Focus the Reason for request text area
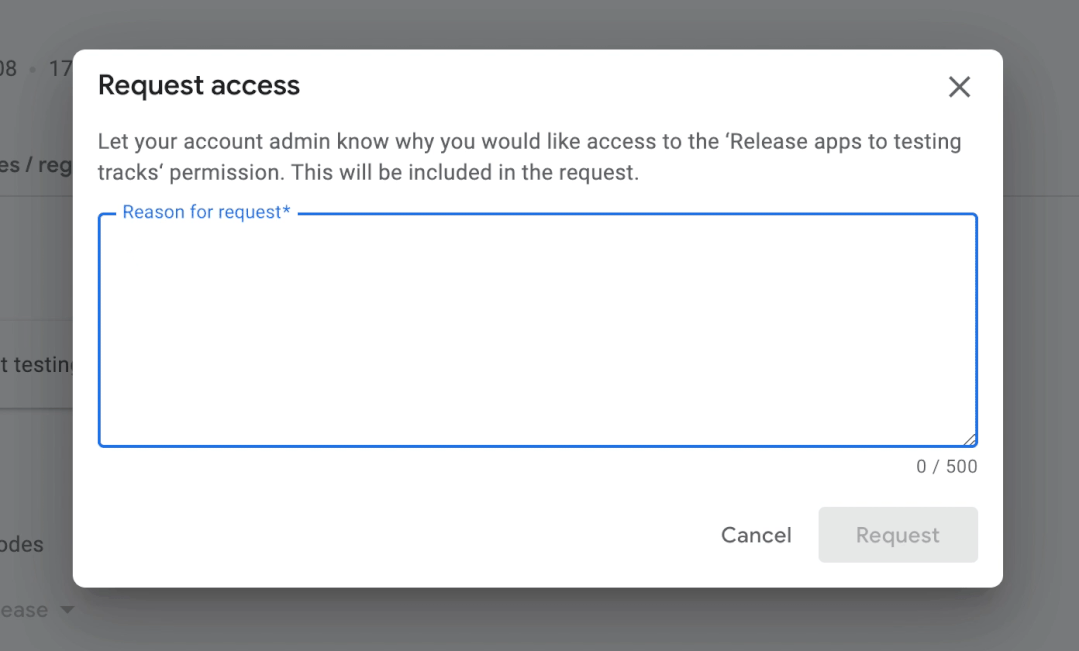1079x651 pixels. 537,330
